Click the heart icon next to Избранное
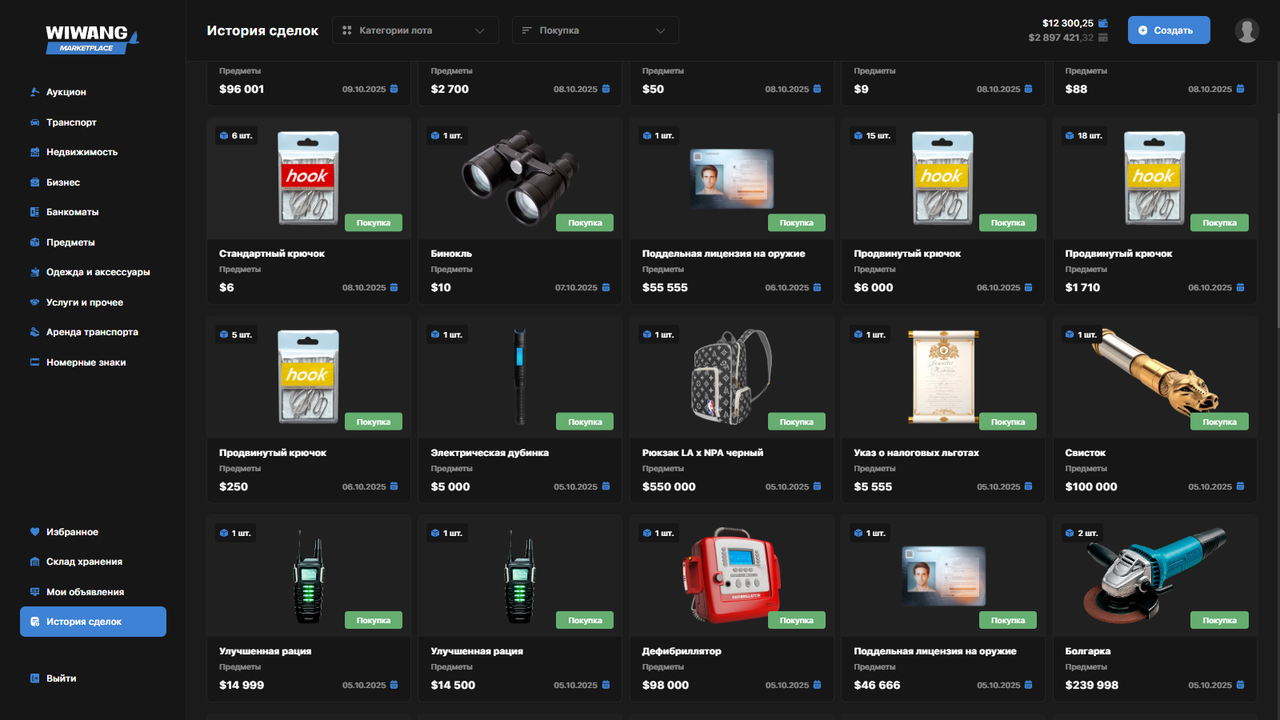The width and height of the screenshot is (1280, 720). (x=35, y=532)
